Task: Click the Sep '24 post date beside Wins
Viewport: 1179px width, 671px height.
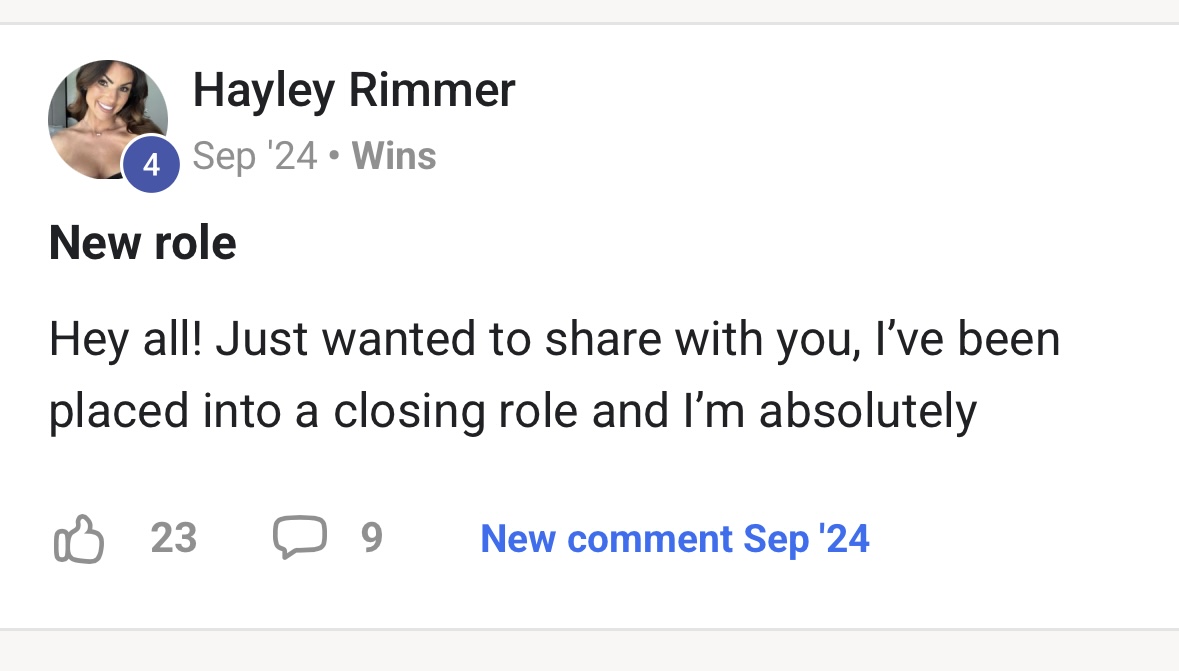Action: point(255,156)
